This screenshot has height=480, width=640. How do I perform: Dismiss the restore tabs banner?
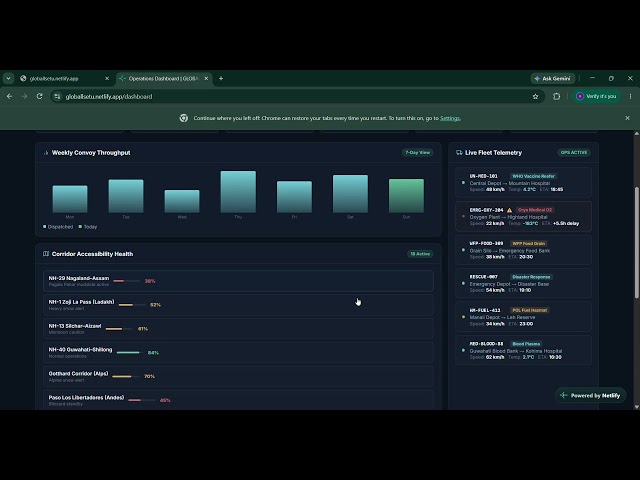(627, 118)
